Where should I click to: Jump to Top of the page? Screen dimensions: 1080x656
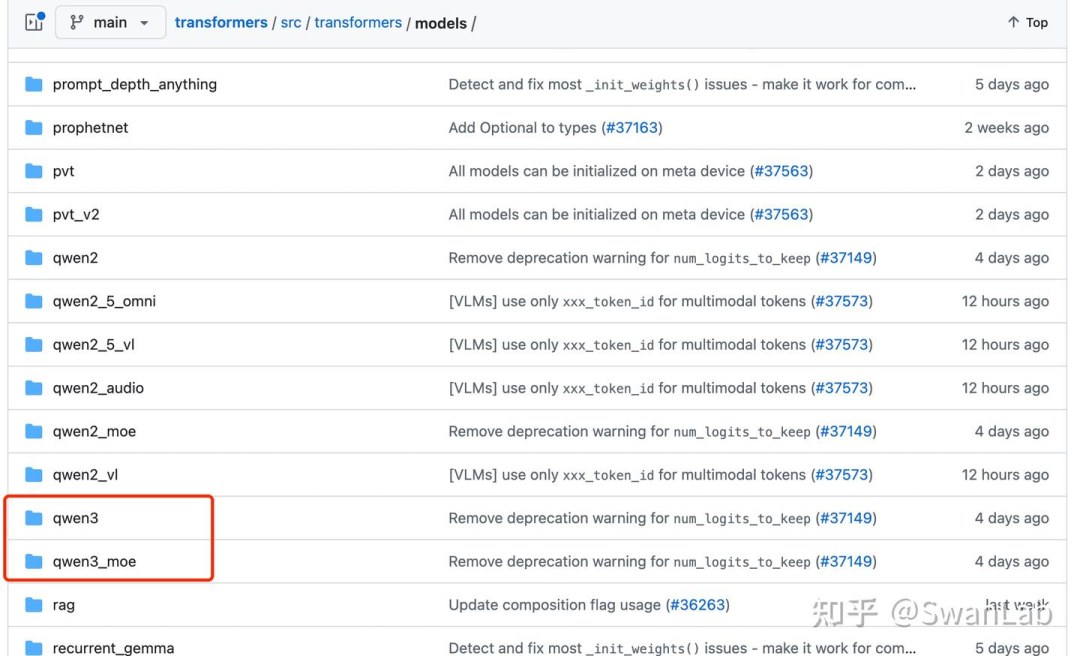pyautogui.click(x=1028, y=22)
